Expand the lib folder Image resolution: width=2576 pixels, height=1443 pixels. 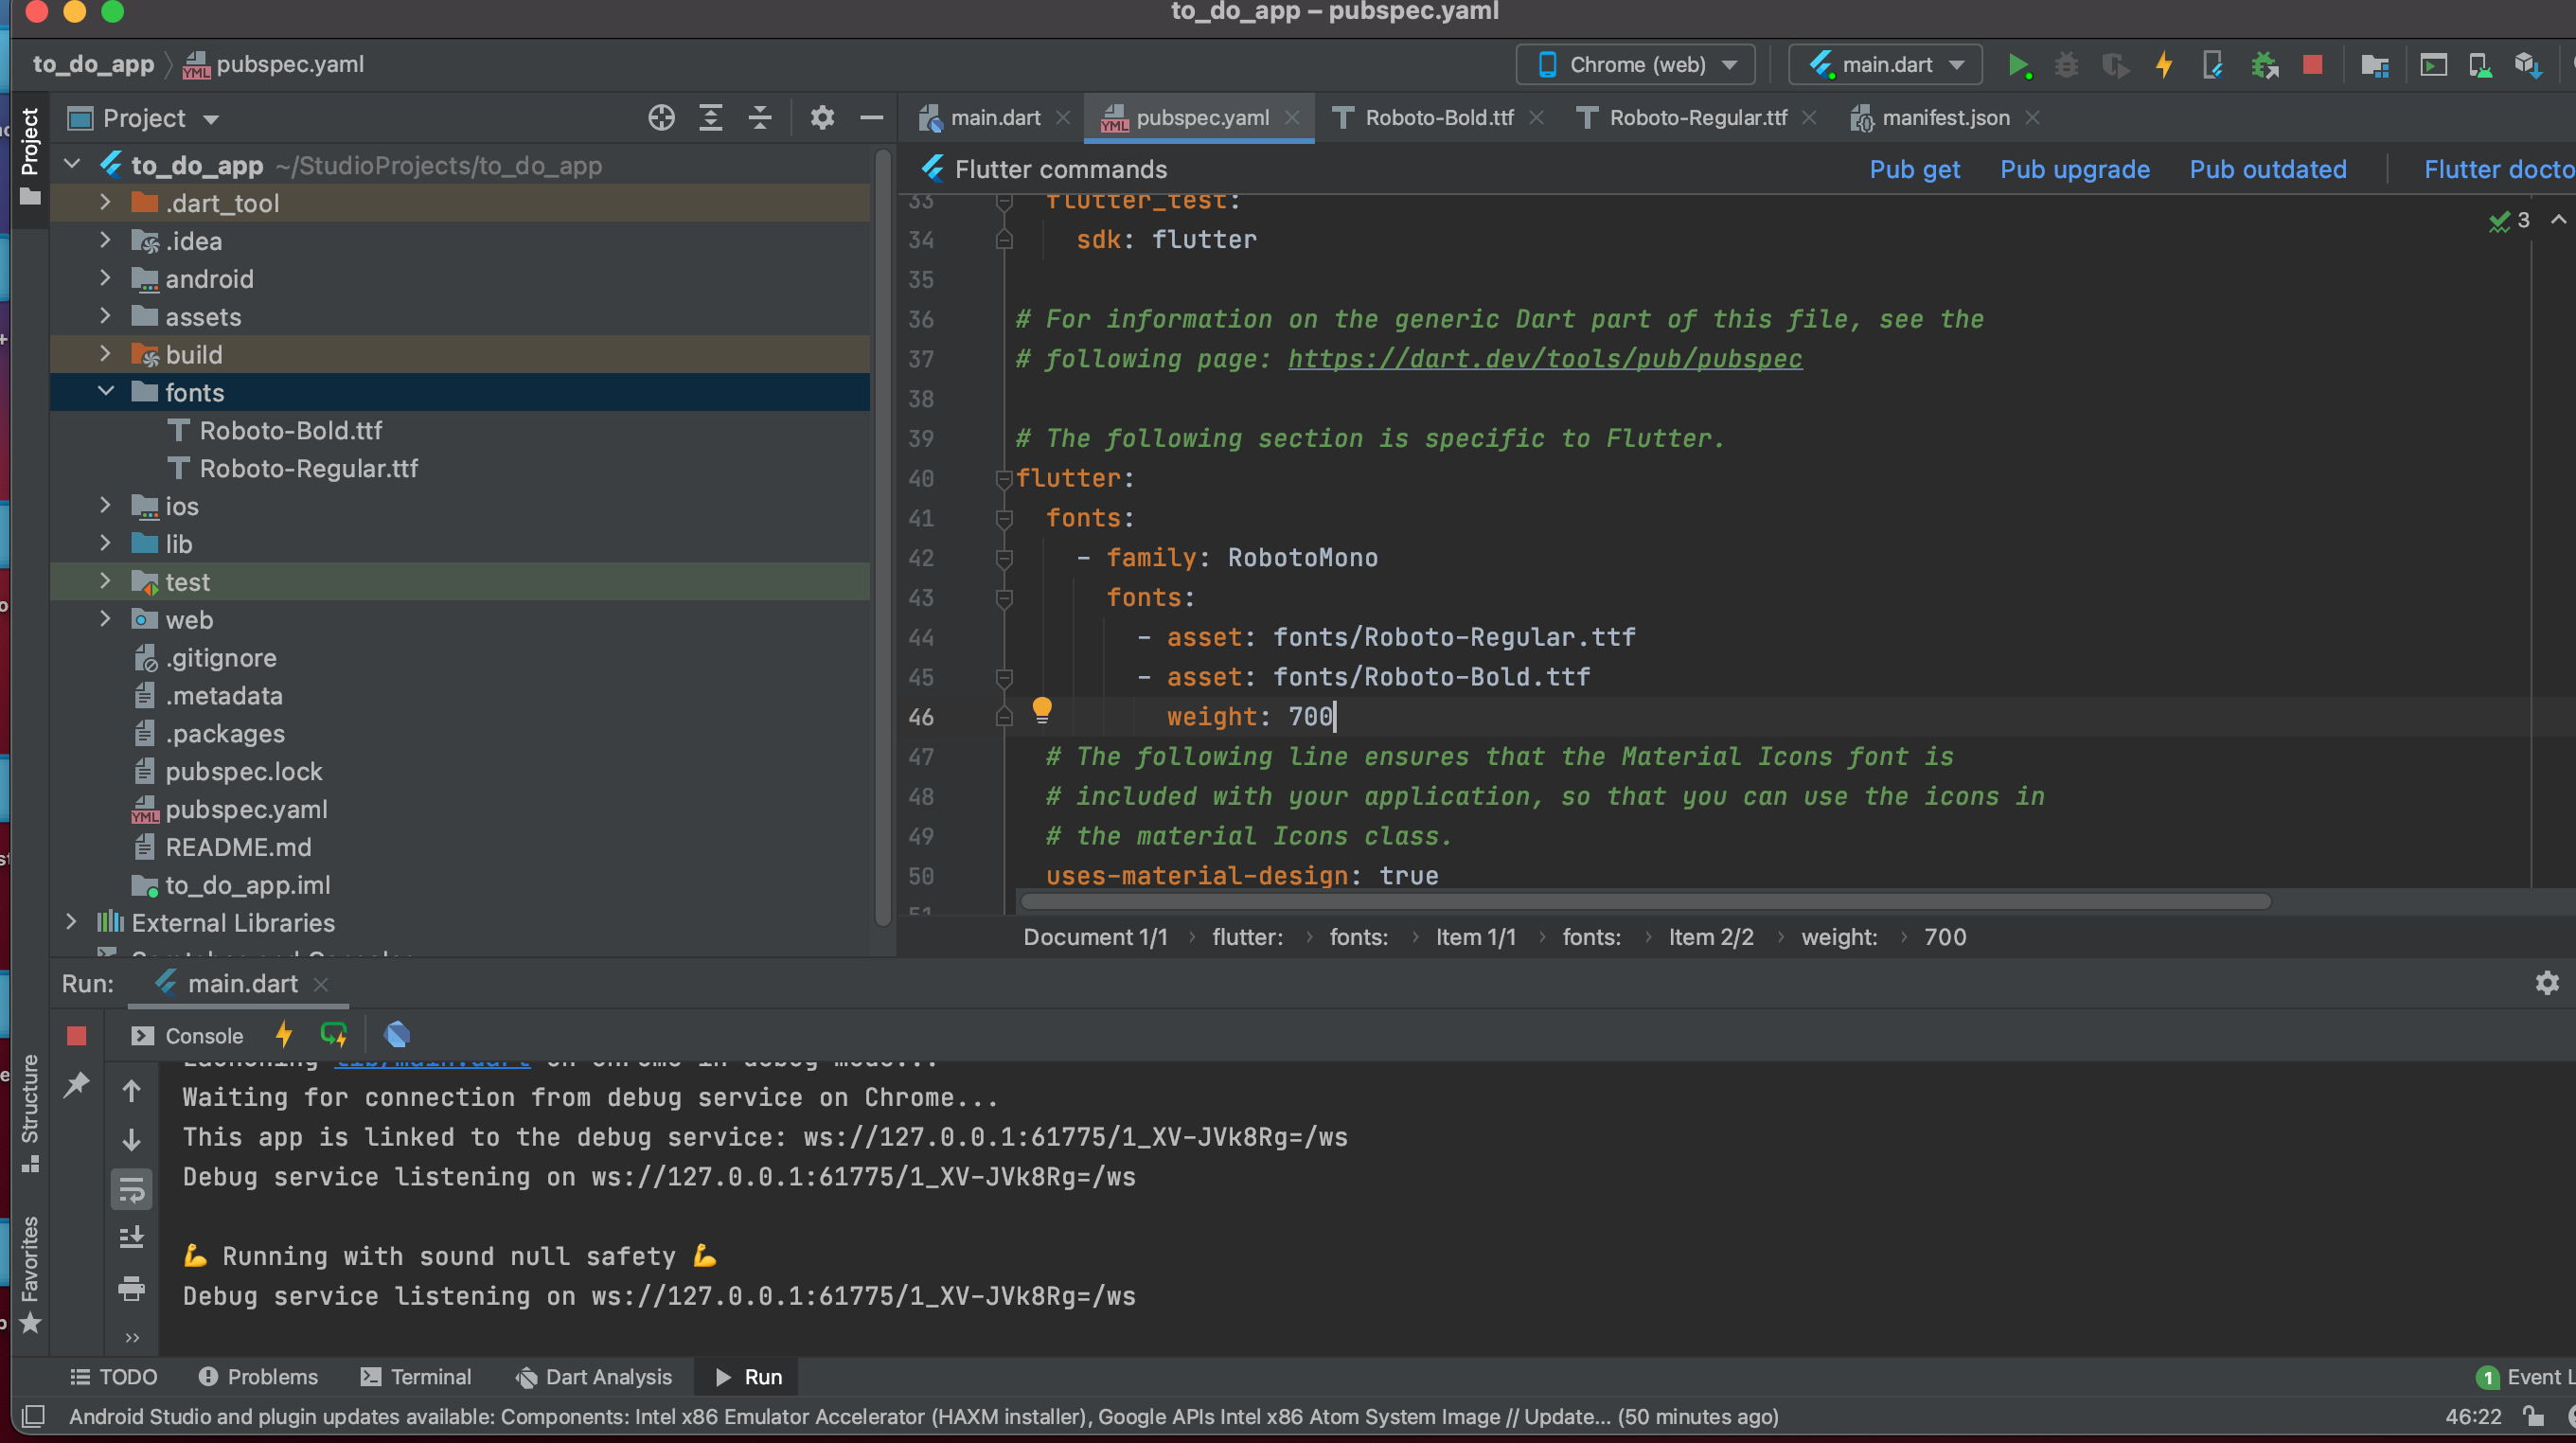(106, 543)
